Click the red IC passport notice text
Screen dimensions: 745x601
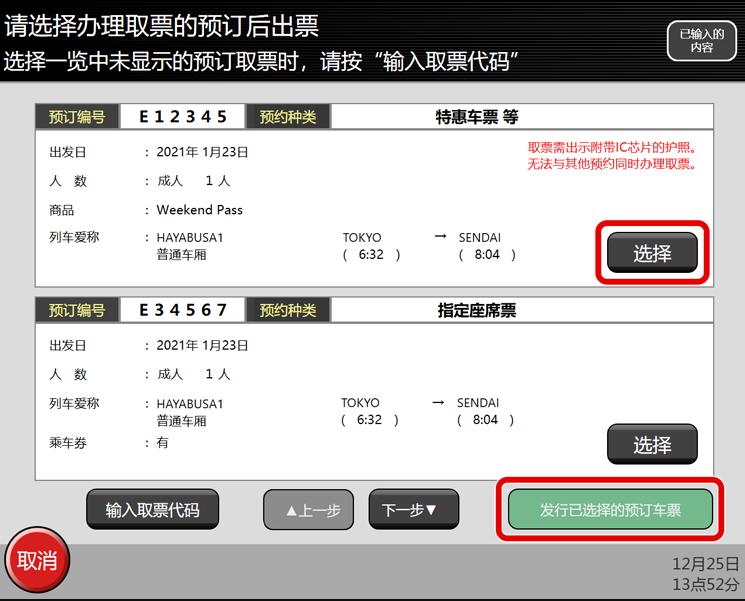tap(612, 156)
